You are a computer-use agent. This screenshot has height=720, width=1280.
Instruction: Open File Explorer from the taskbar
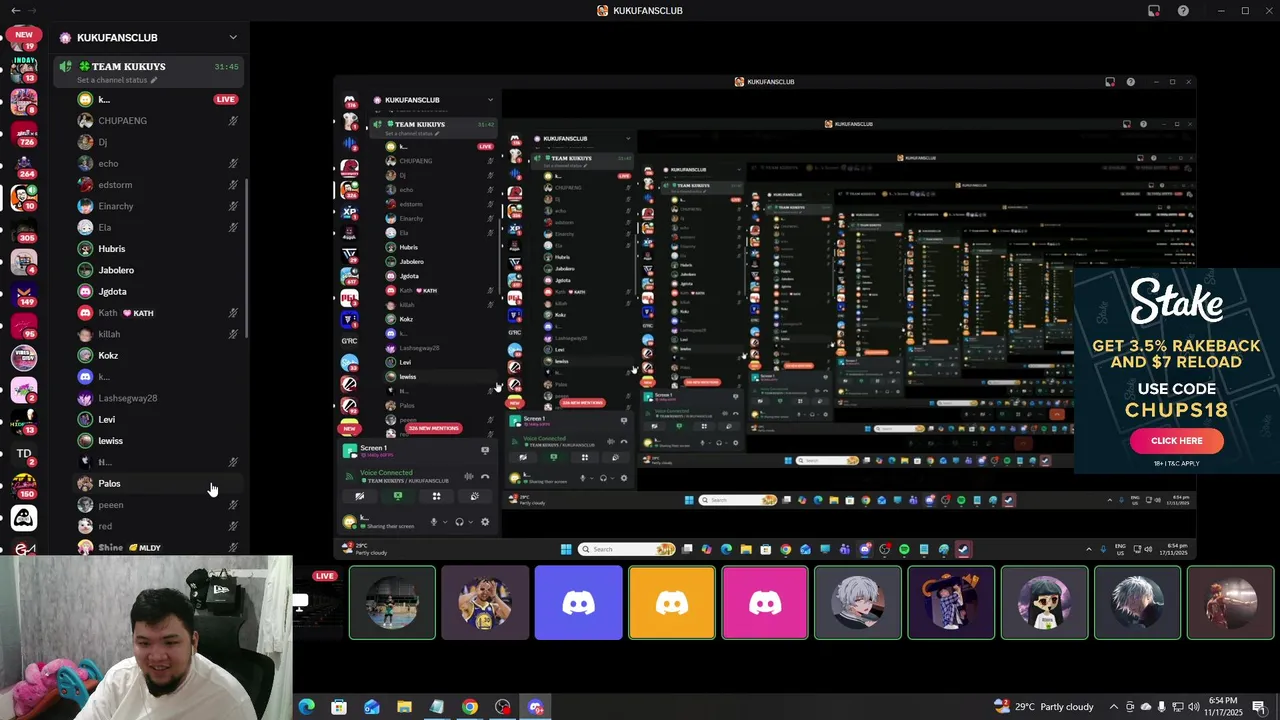[404, 707]
